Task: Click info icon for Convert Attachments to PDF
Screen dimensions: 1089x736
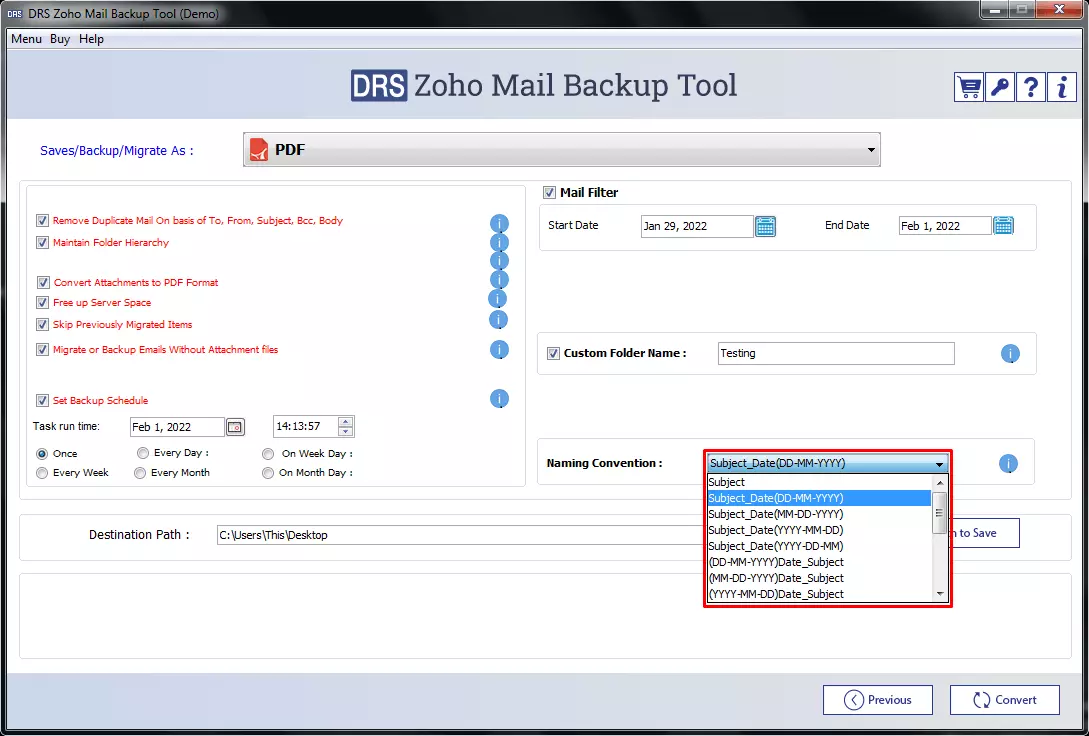Action: [x=499, y=279]
